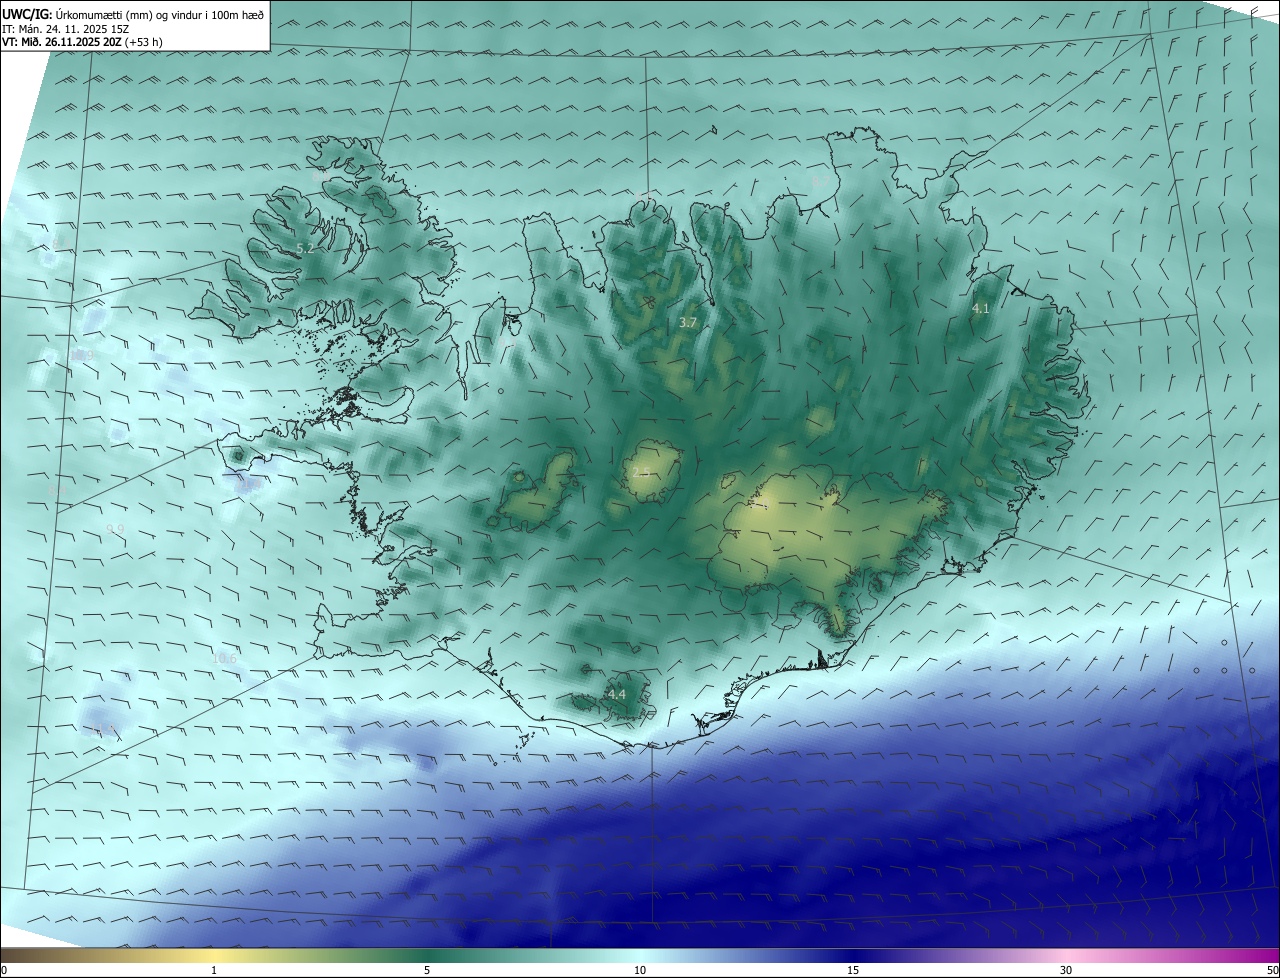The image size is (1280, 978).
Task: Click the 9.9 value west of Iceland
Action: pos(115,529)
